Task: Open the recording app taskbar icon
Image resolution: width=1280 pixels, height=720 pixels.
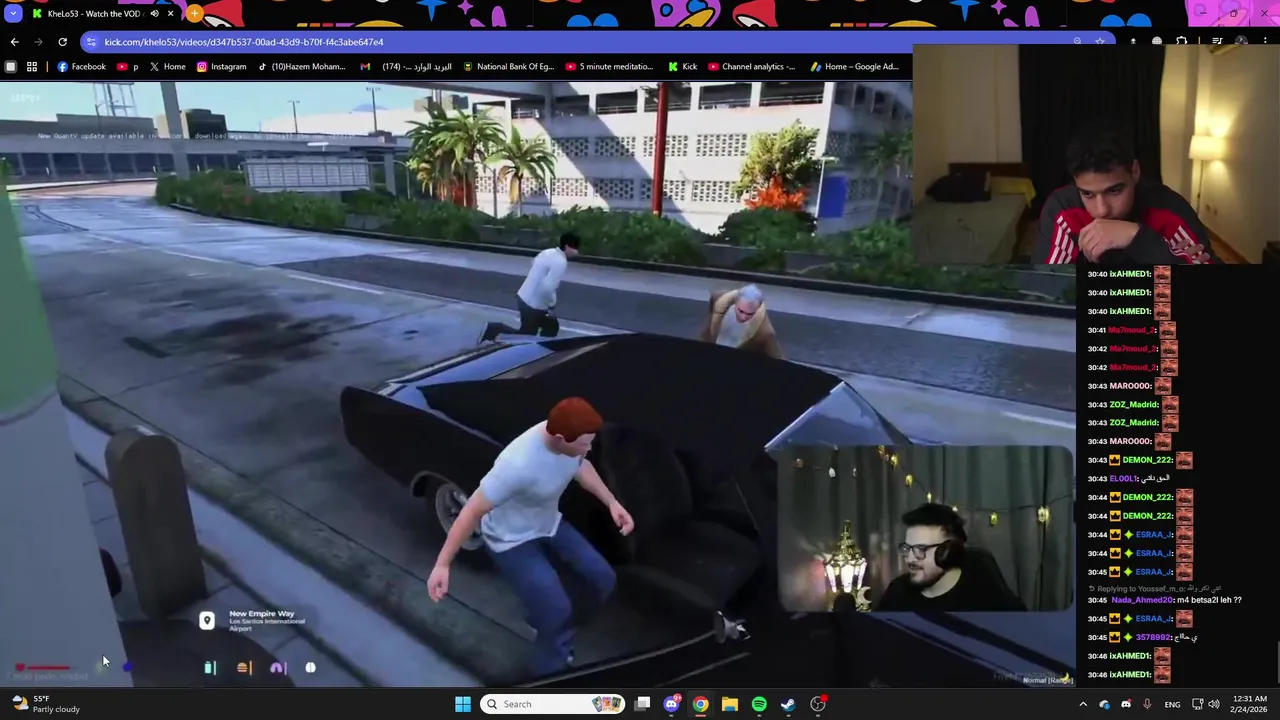Action: click(818, 704)
